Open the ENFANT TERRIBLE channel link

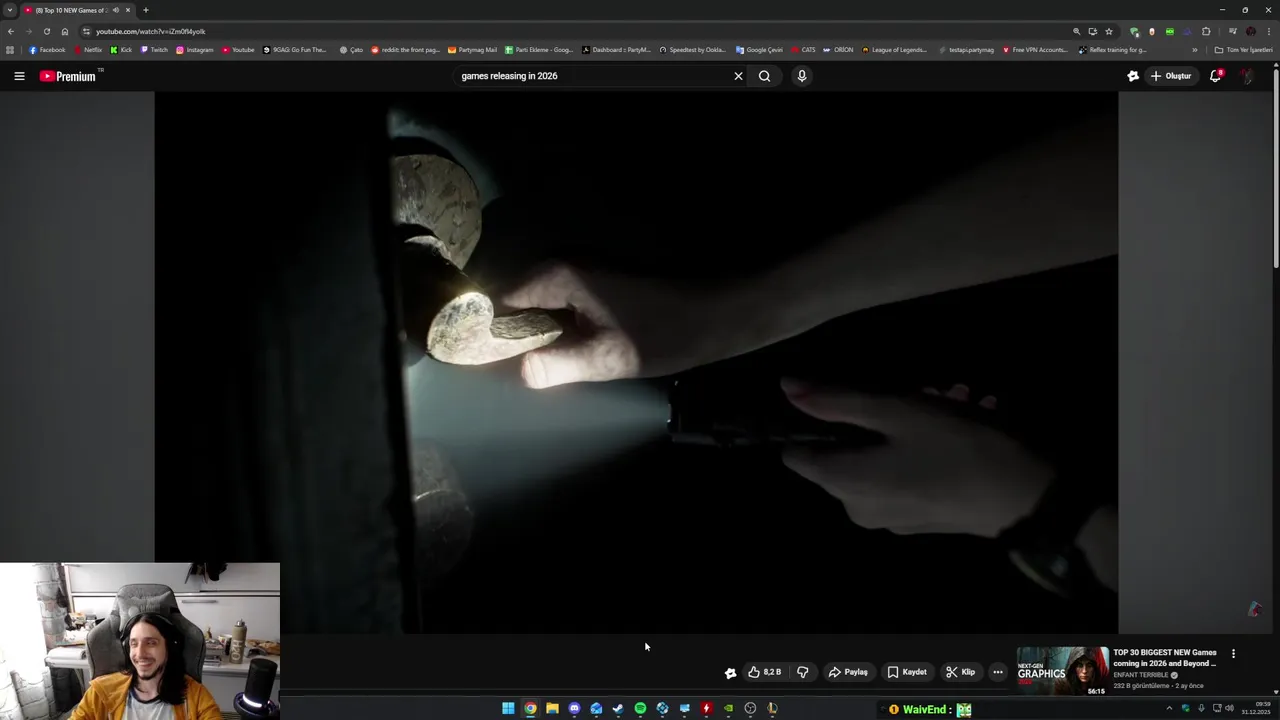(1141, 675)
